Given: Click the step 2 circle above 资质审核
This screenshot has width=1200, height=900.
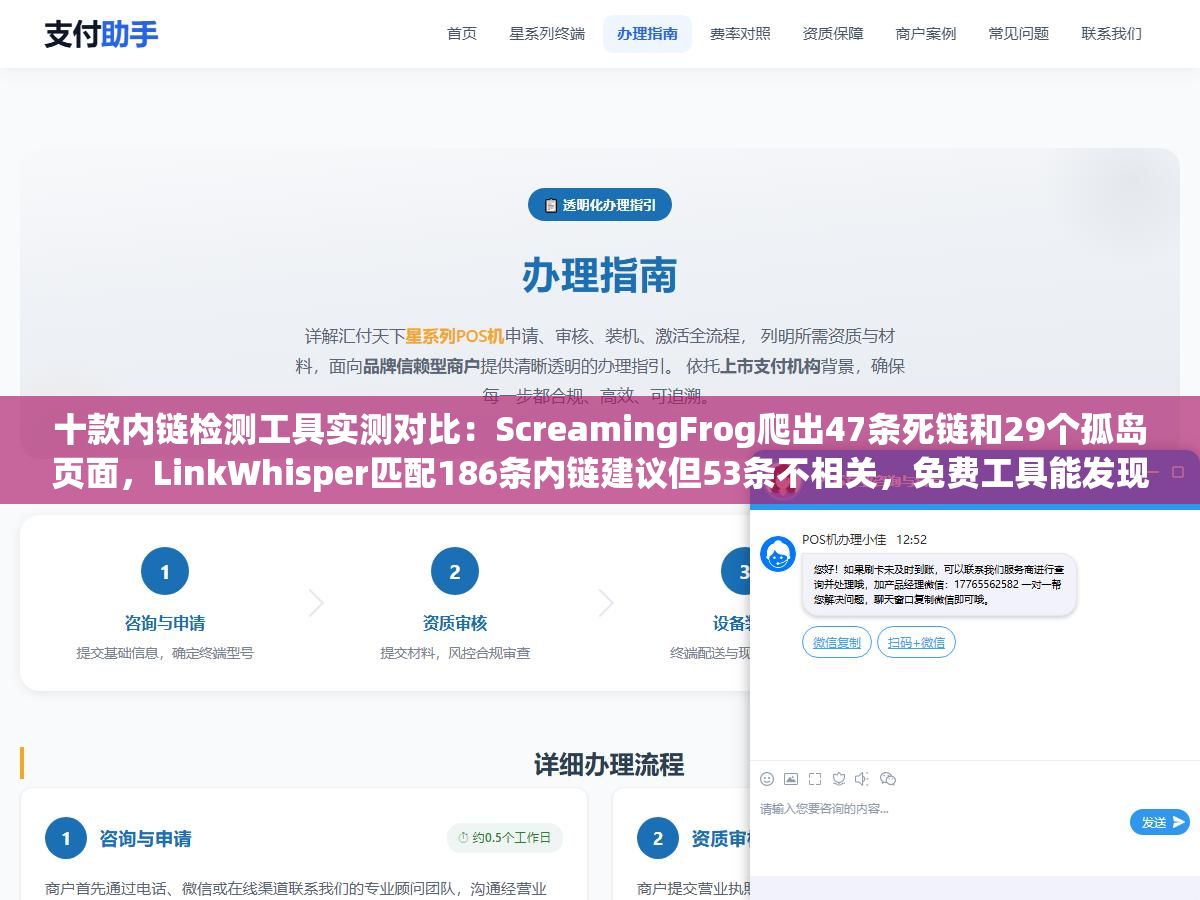Looking at the screenshot, I should [455, 572].
